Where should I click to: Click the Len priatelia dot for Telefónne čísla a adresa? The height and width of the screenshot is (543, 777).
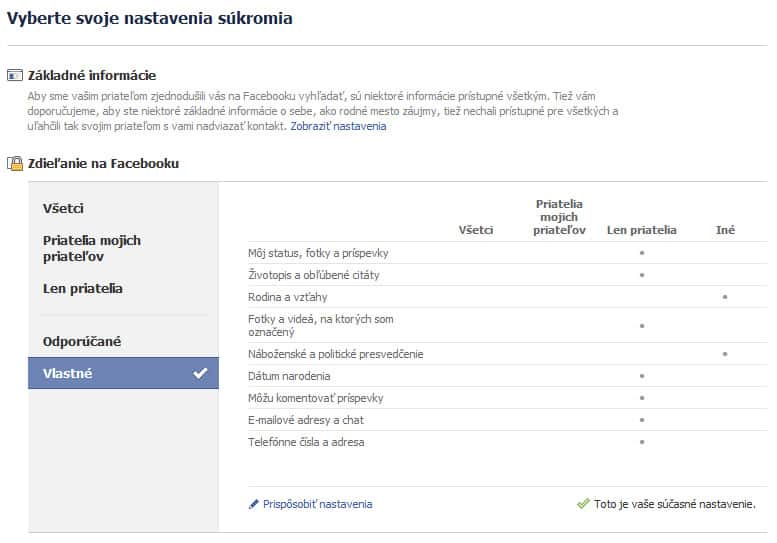[642, 441]
